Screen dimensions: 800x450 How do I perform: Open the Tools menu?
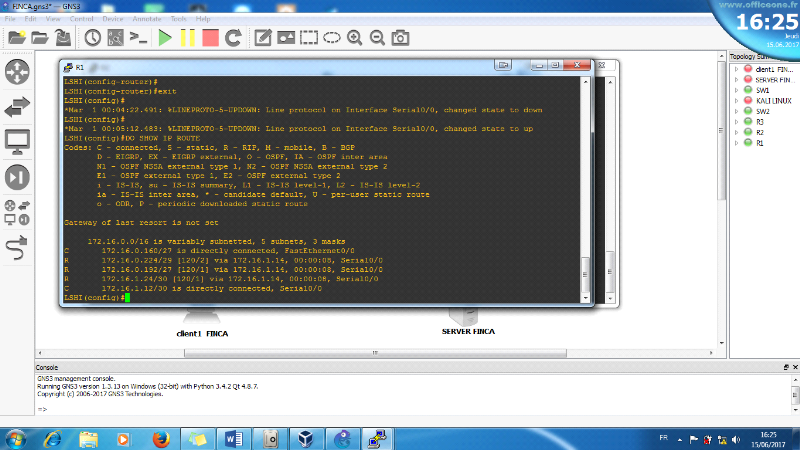pyautogui.click(x=179, y=19)
